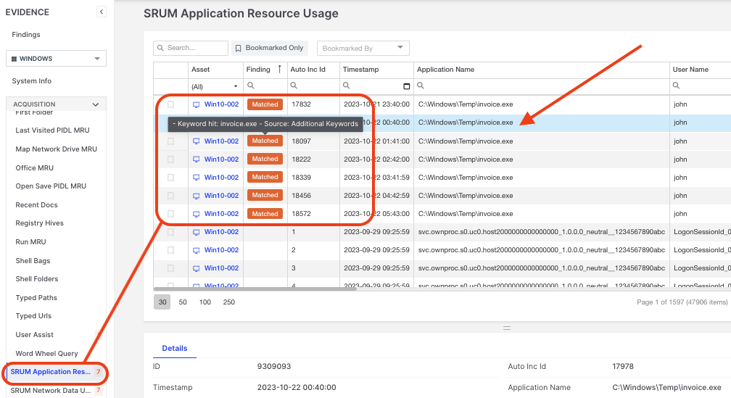
Task: Select Map Network Drive MRU
Action: (56, 149)
